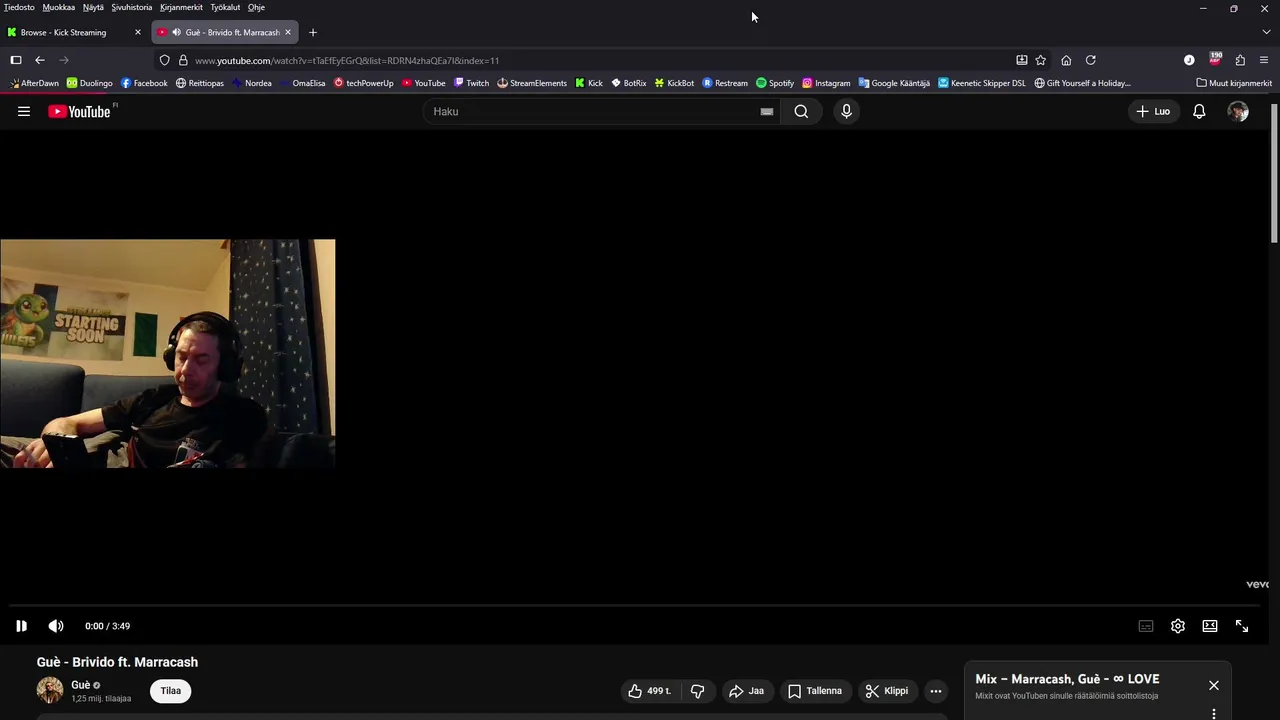The height and width of the screenshot is (720, 1280).
Task: Open the Instagram bookmark
Action: 826,83
